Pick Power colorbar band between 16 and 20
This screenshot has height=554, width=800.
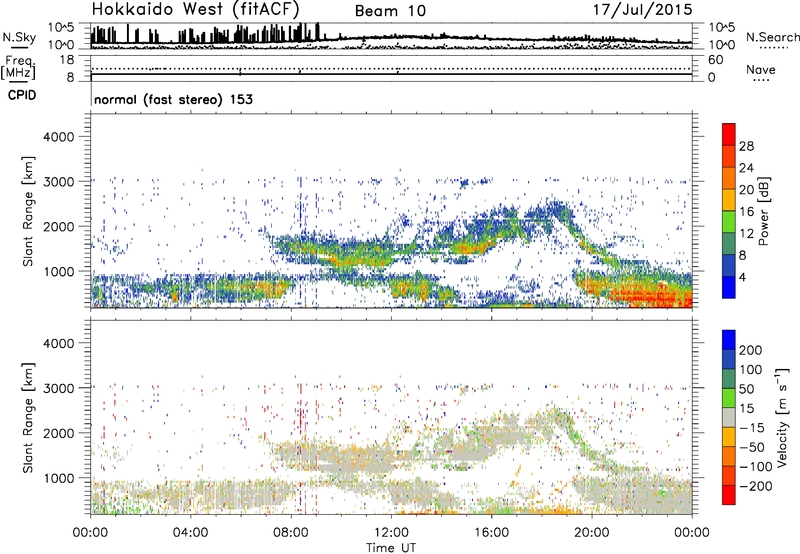click(x=729, y=200)
